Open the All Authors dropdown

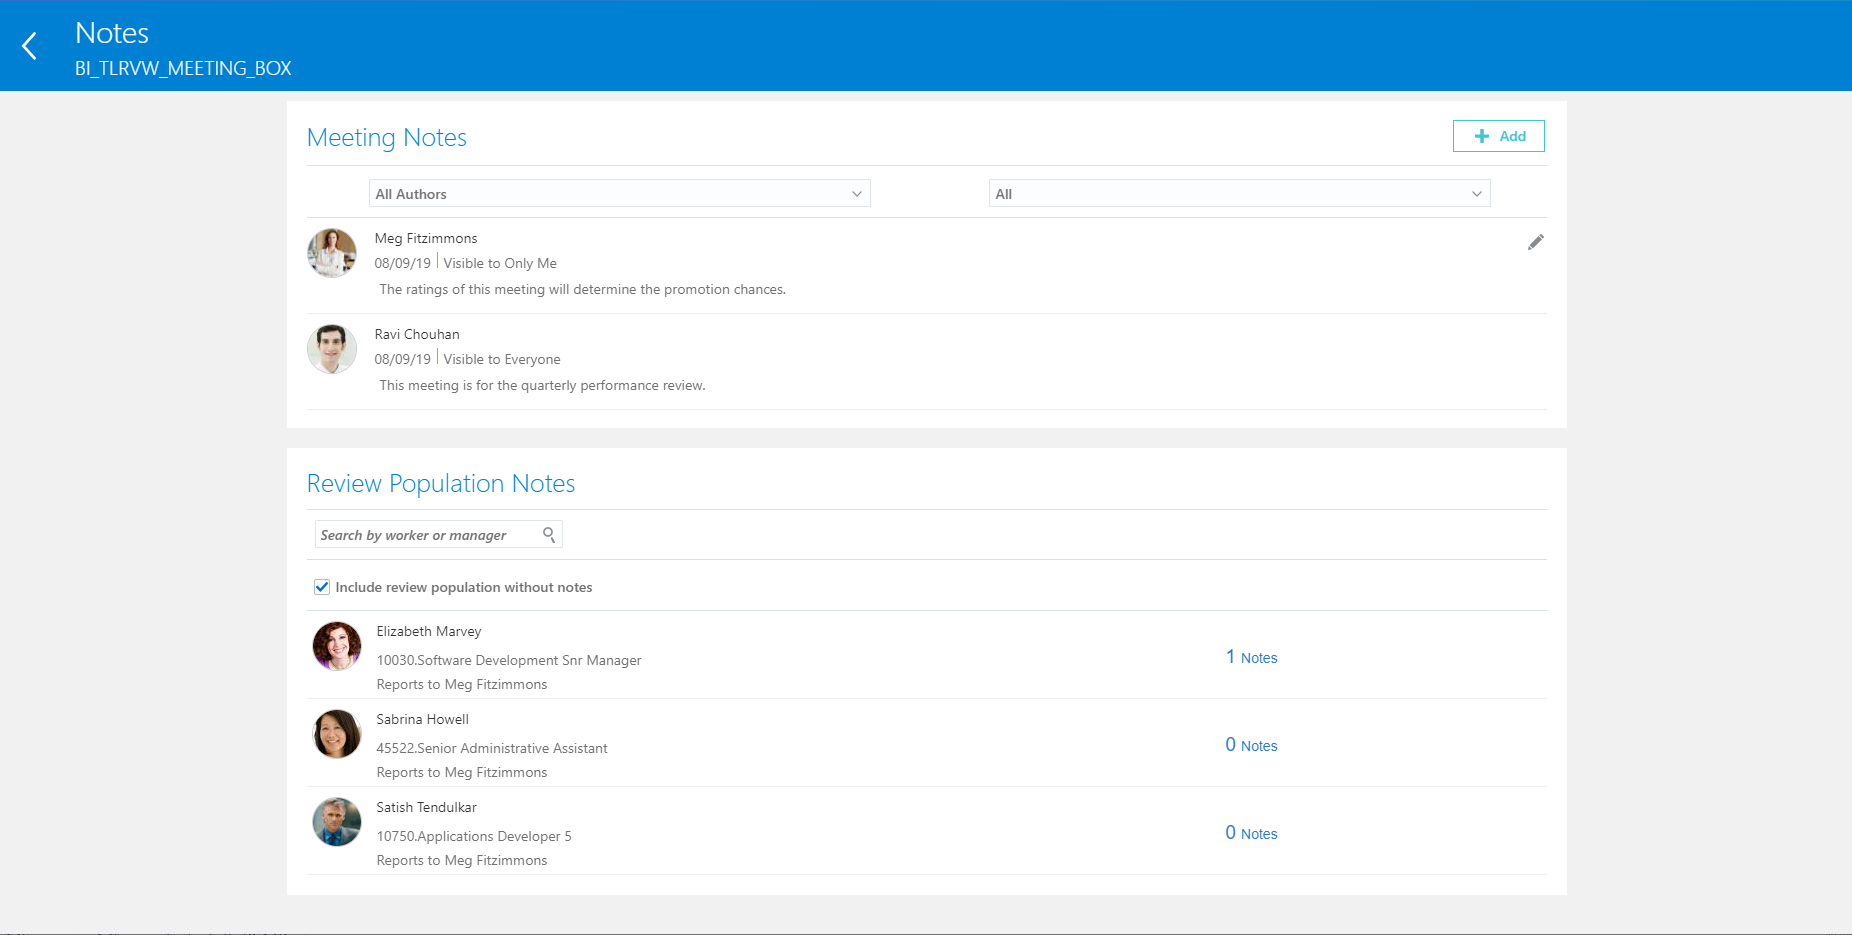[x=620, y=194]
